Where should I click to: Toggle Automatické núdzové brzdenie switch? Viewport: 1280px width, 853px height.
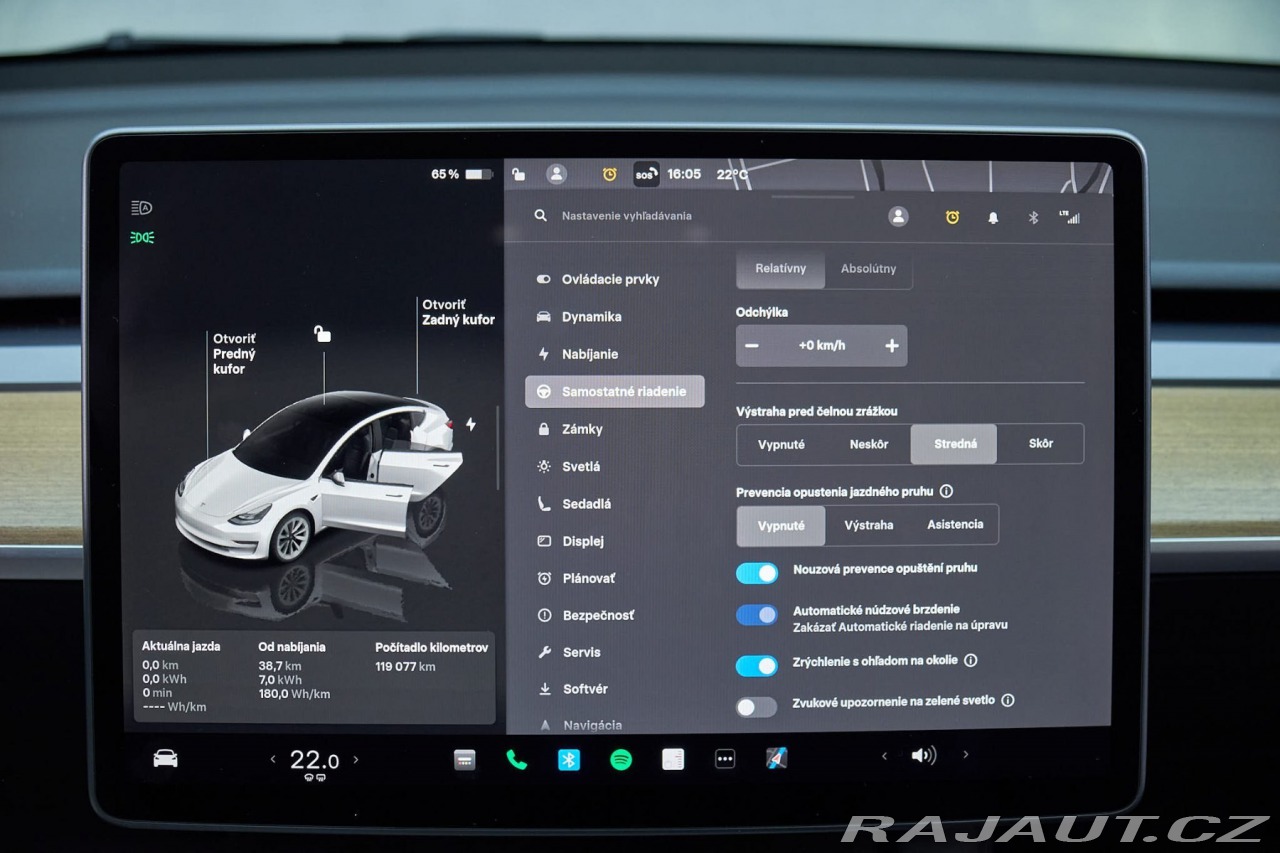click(757, 615)
